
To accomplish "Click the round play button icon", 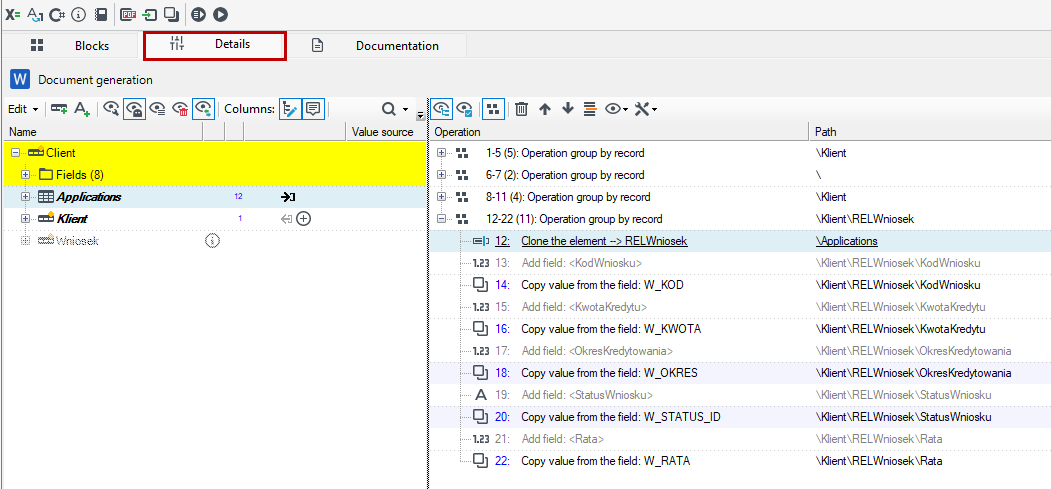I will [x=221, y=13].
